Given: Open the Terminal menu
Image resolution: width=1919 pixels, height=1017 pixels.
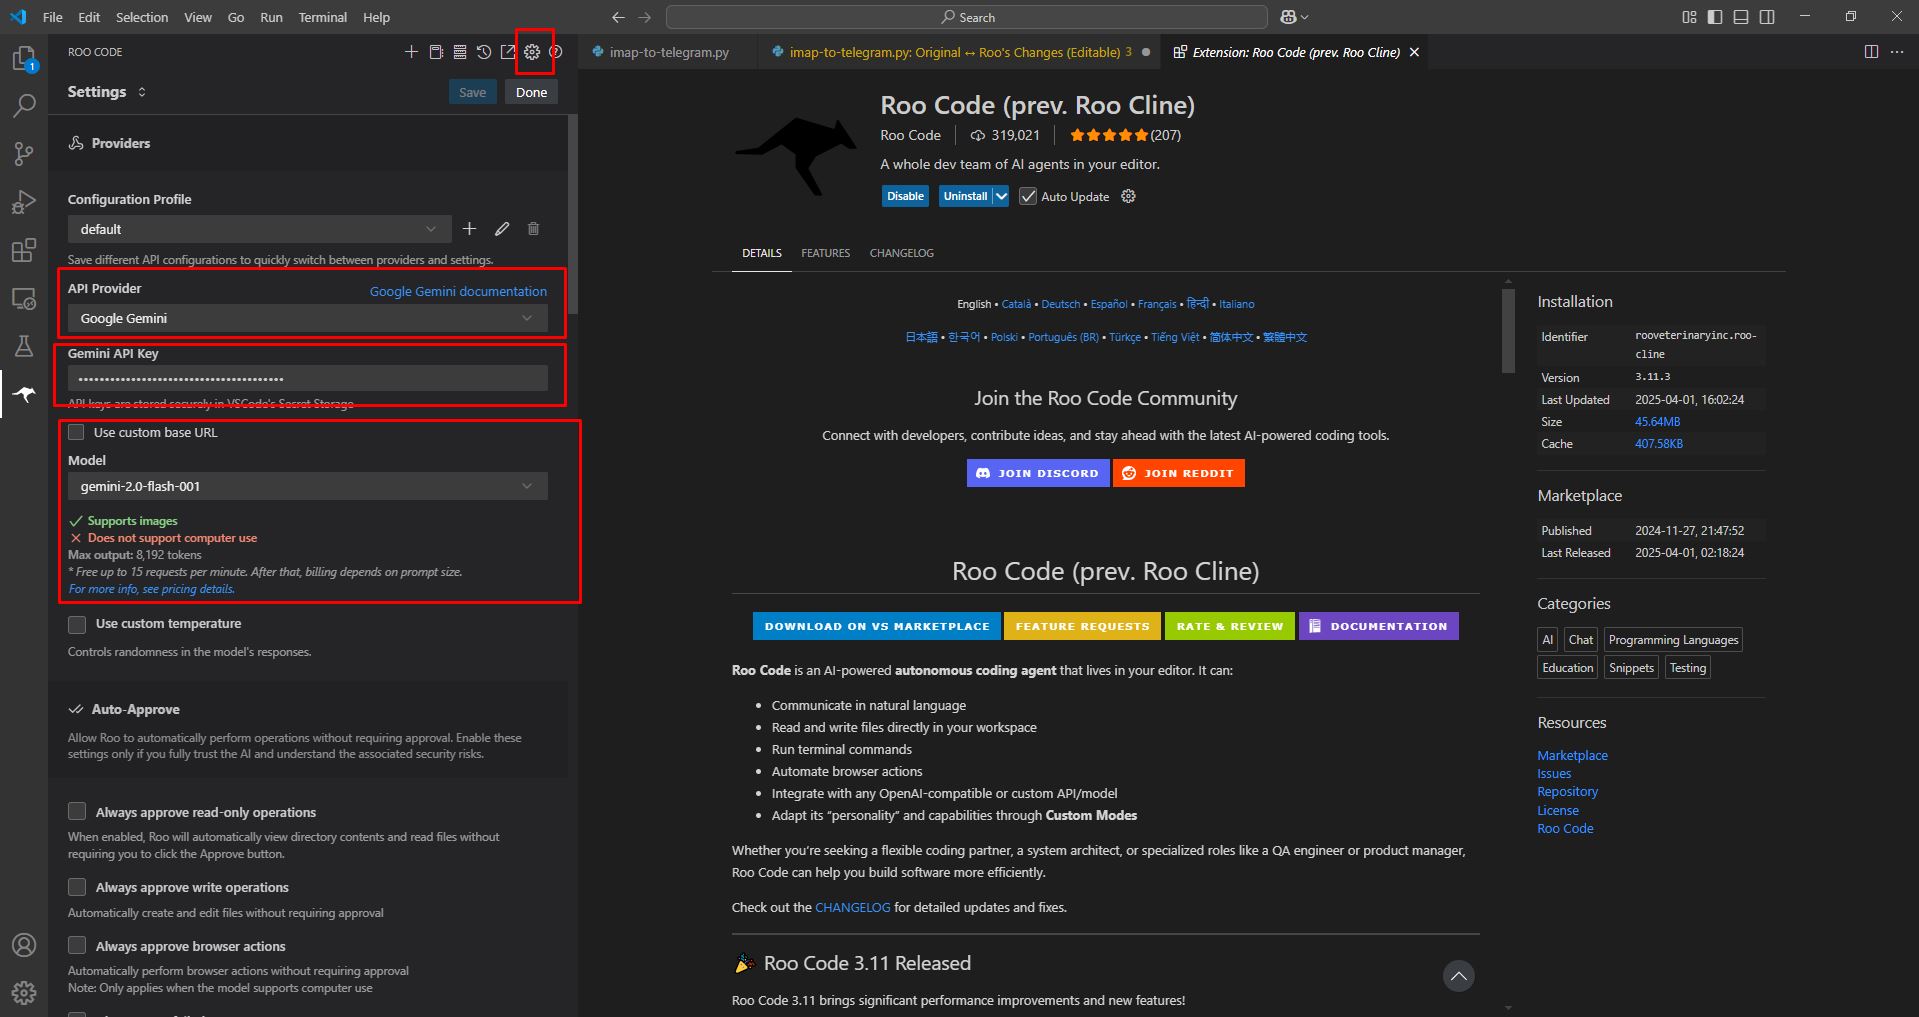Looking at the screenshot, I should (322, 17).
